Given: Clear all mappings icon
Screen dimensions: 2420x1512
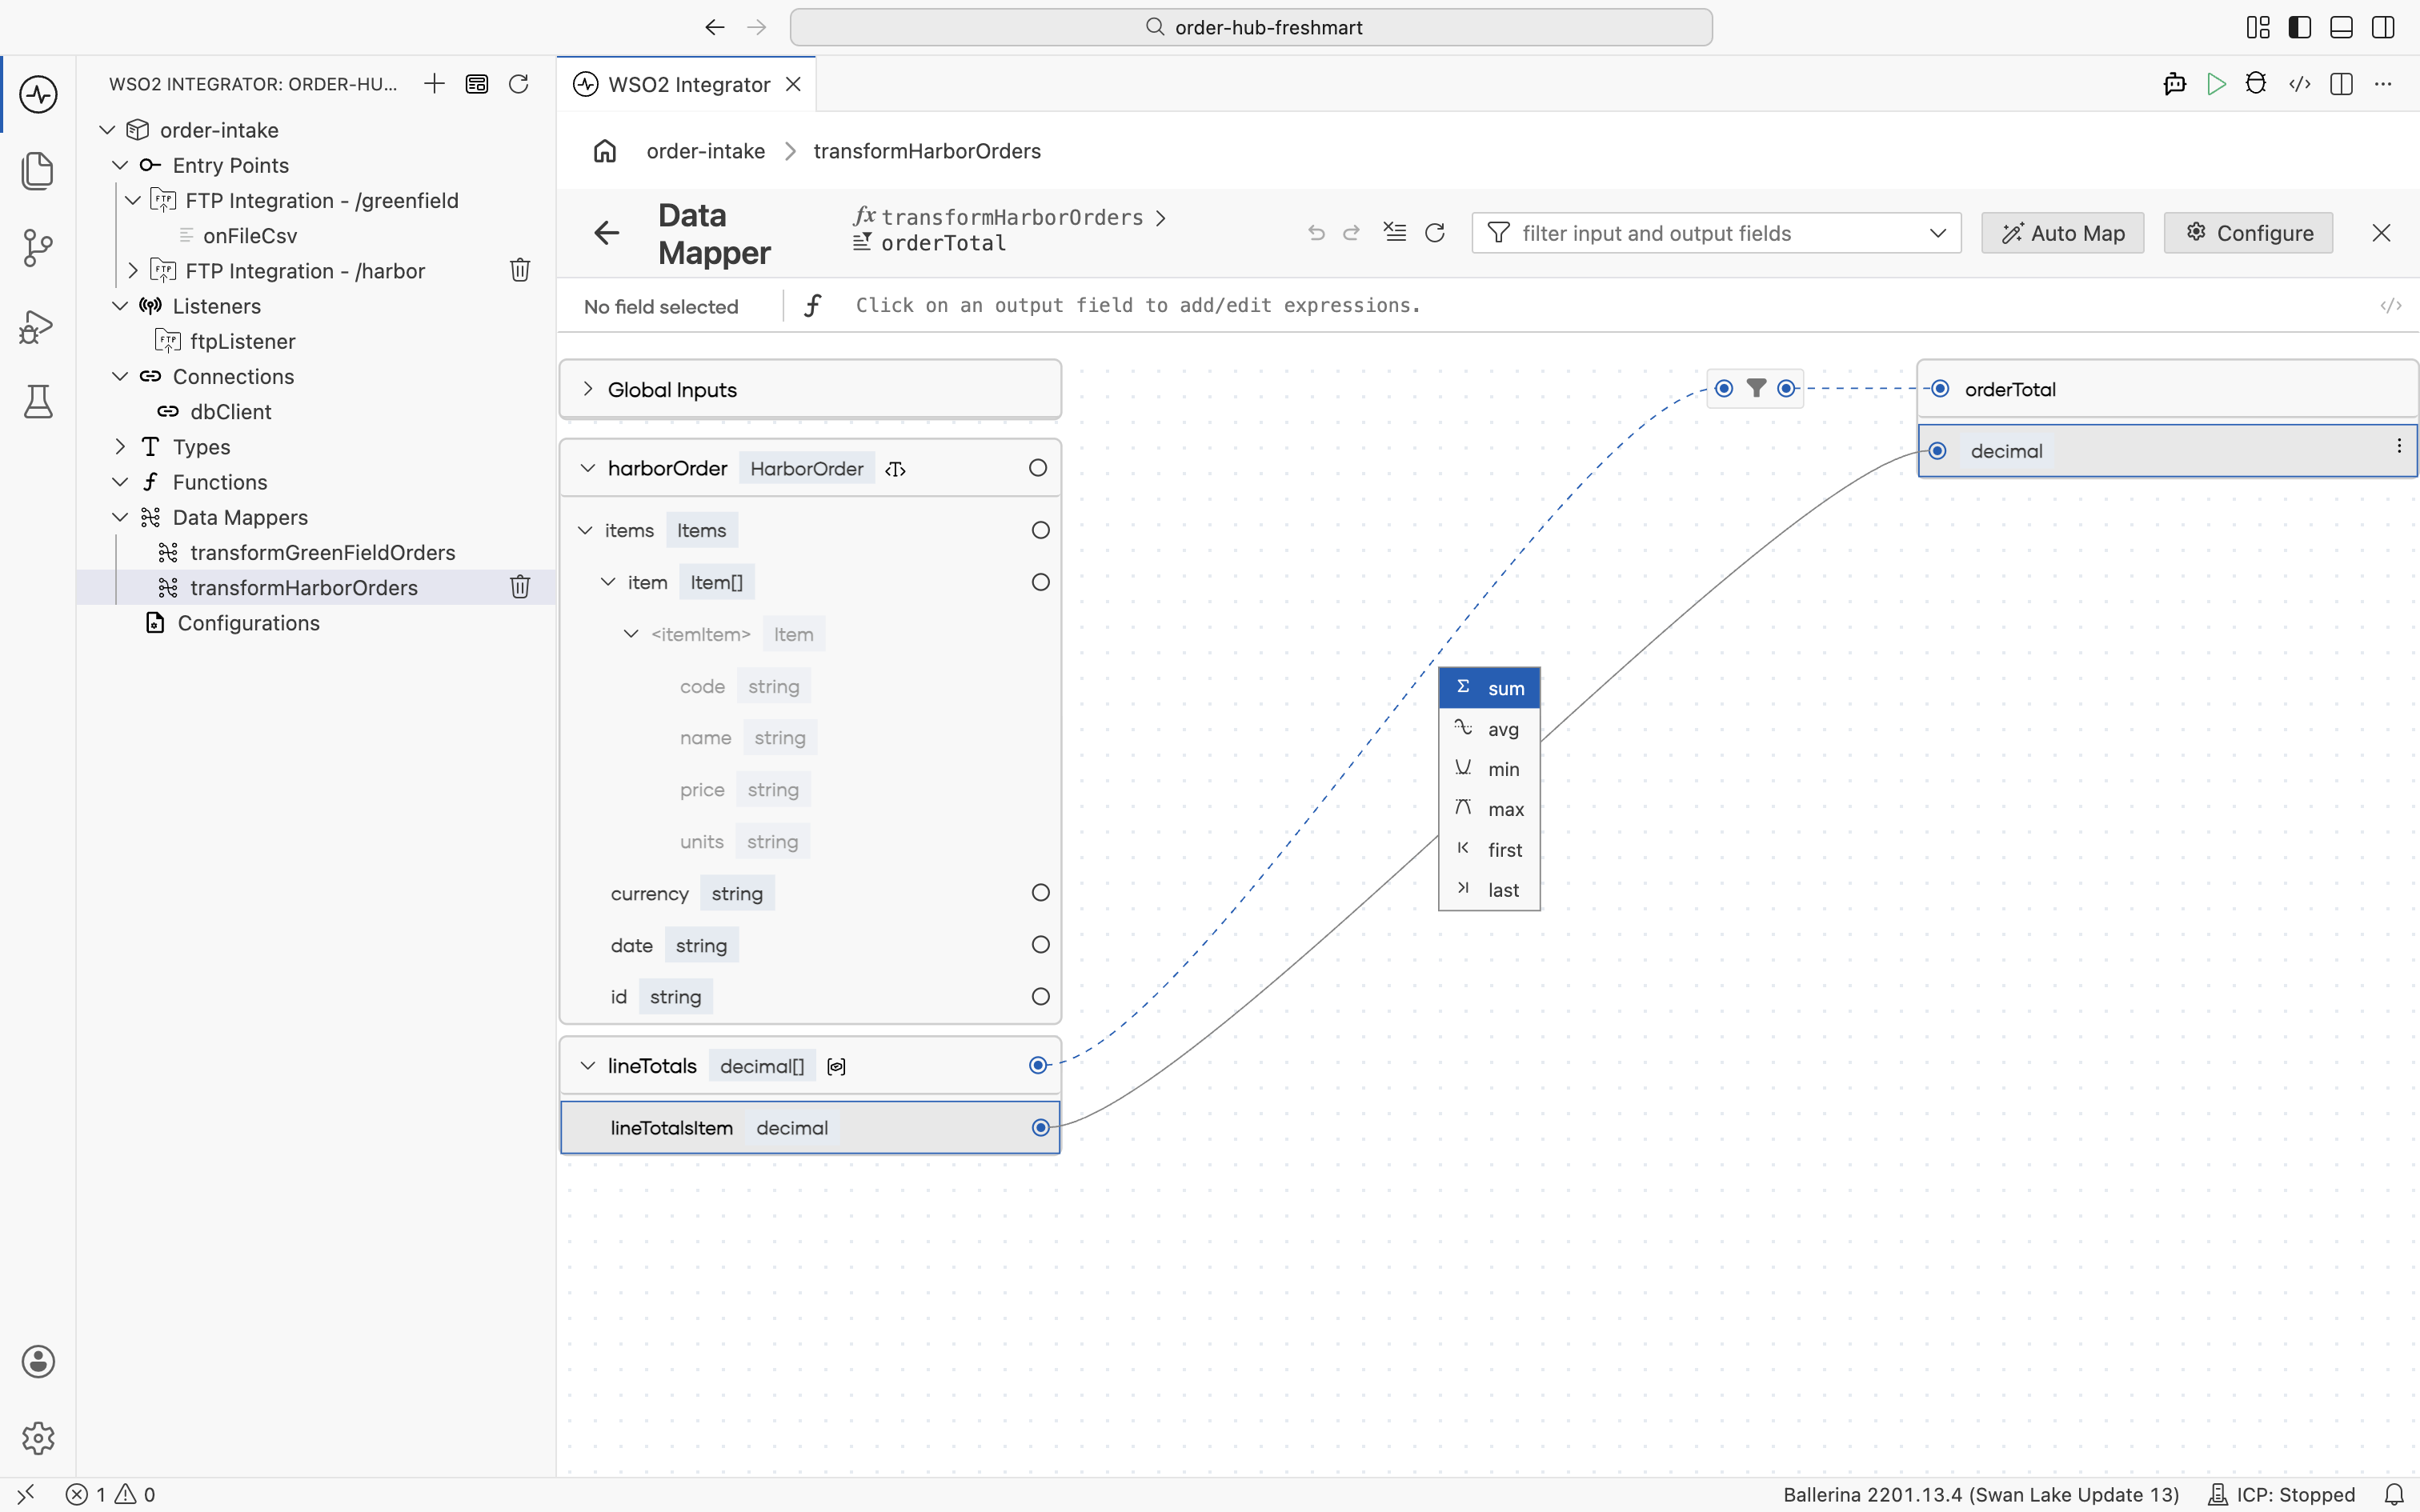Looking at the screenshot, I should (1394, 232).
